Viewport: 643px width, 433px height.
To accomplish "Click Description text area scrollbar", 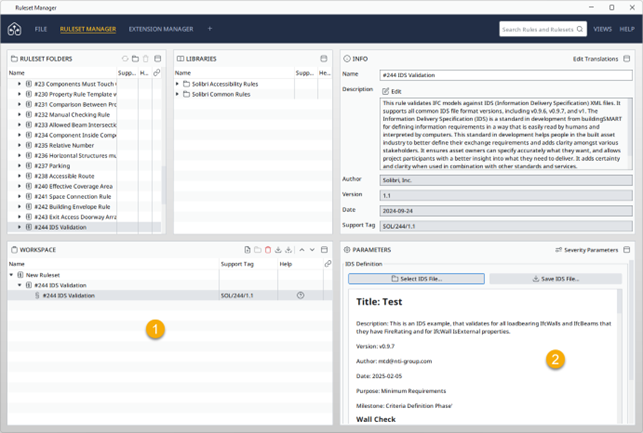I will 629,127.
